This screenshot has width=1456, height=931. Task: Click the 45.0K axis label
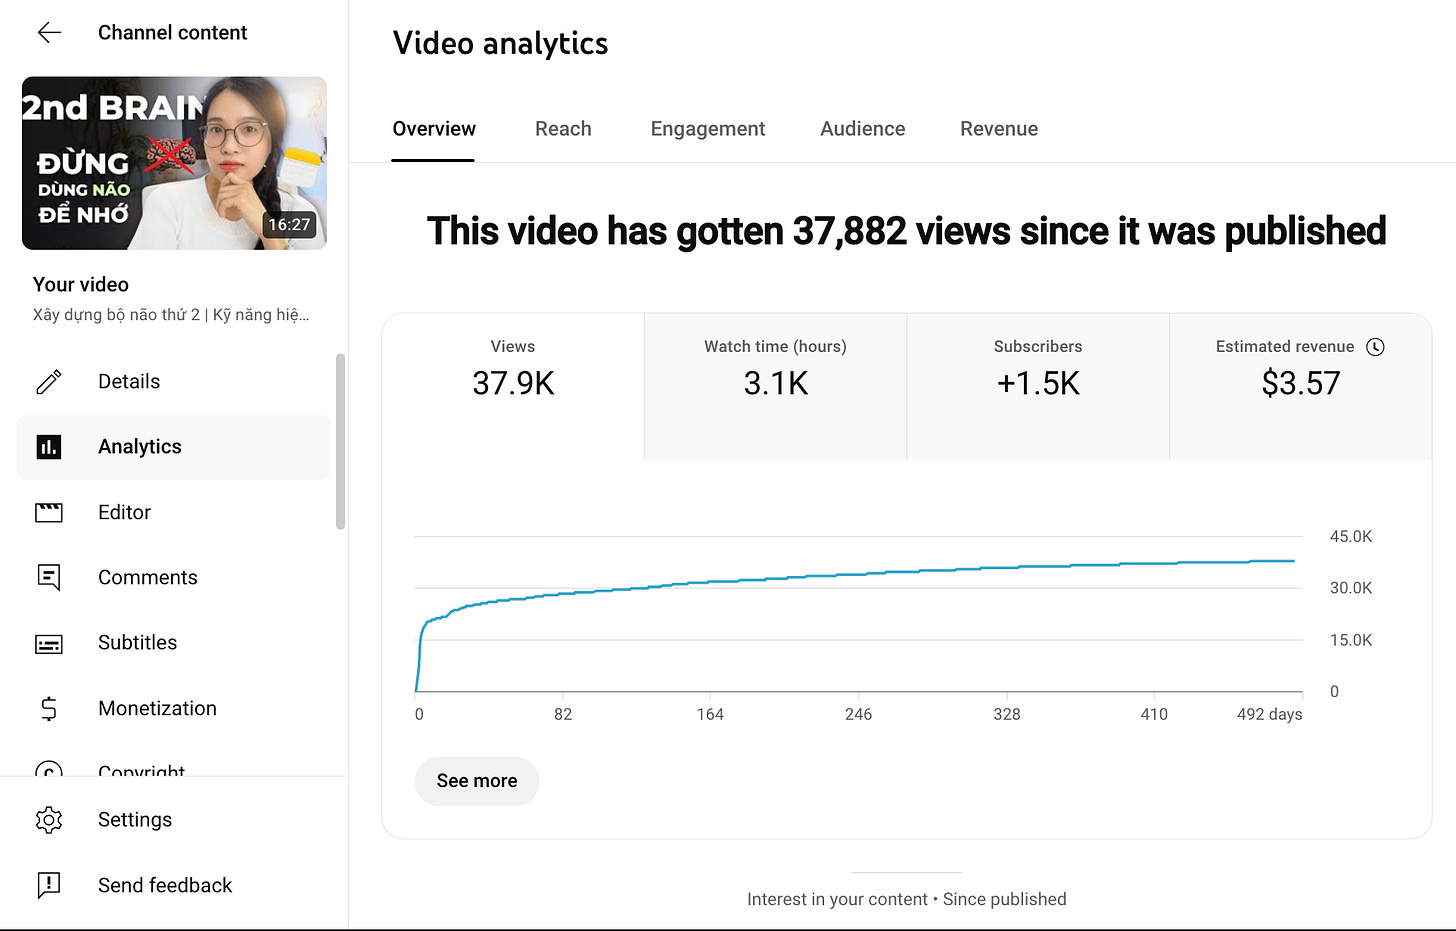tap(1351, 537)
